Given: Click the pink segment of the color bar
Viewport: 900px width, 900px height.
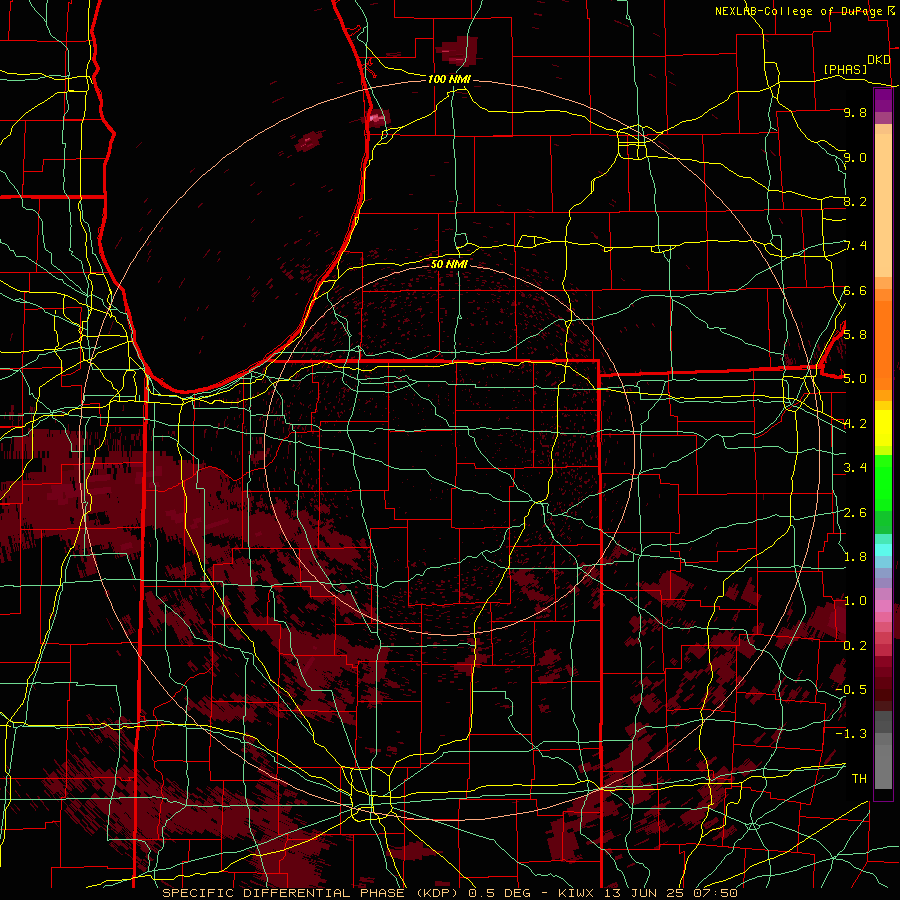Looking at the screenshot, I should click(x=883, y=606).
